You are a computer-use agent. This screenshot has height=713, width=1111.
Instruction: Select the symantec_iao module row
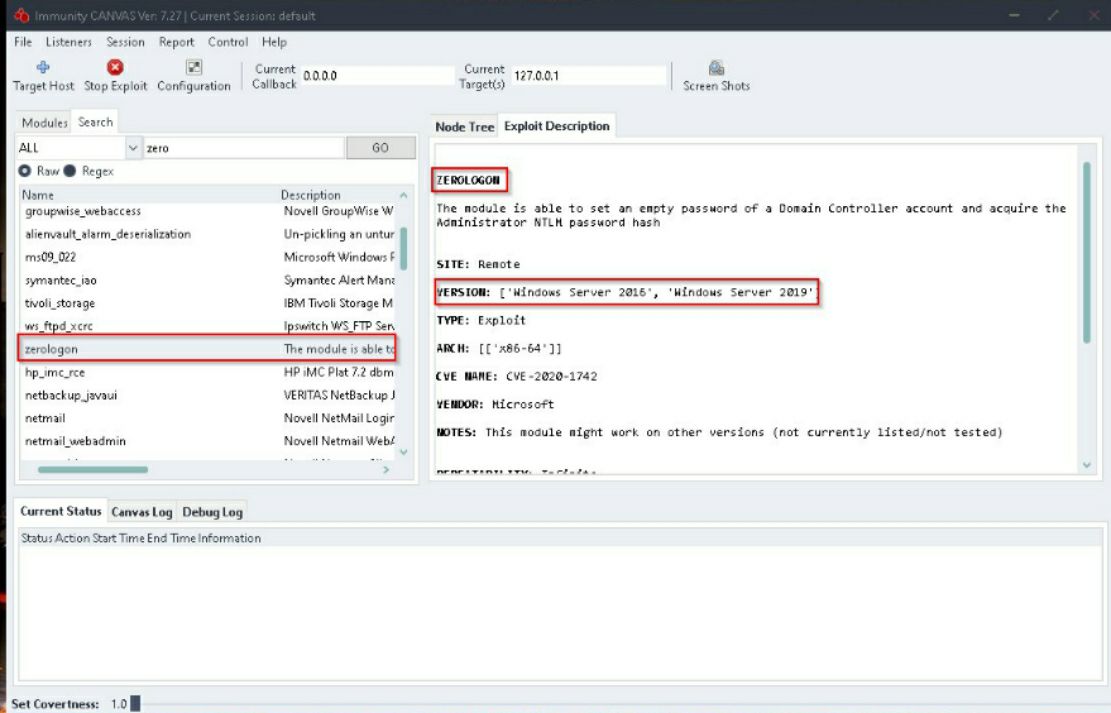(208, 280)
